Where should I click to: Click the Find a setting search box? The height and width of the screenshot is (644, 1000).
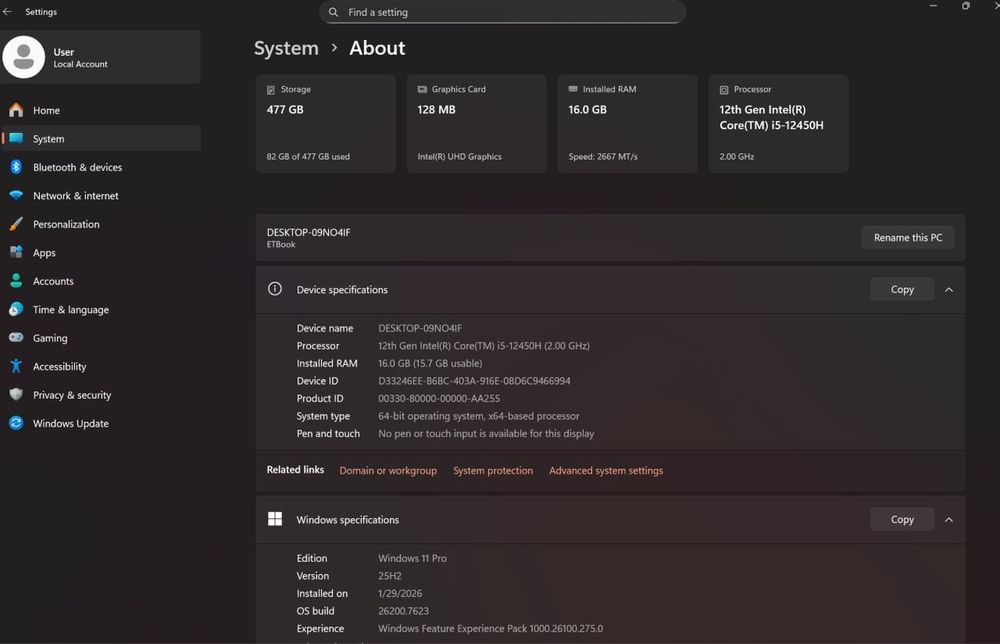(503, 12)
